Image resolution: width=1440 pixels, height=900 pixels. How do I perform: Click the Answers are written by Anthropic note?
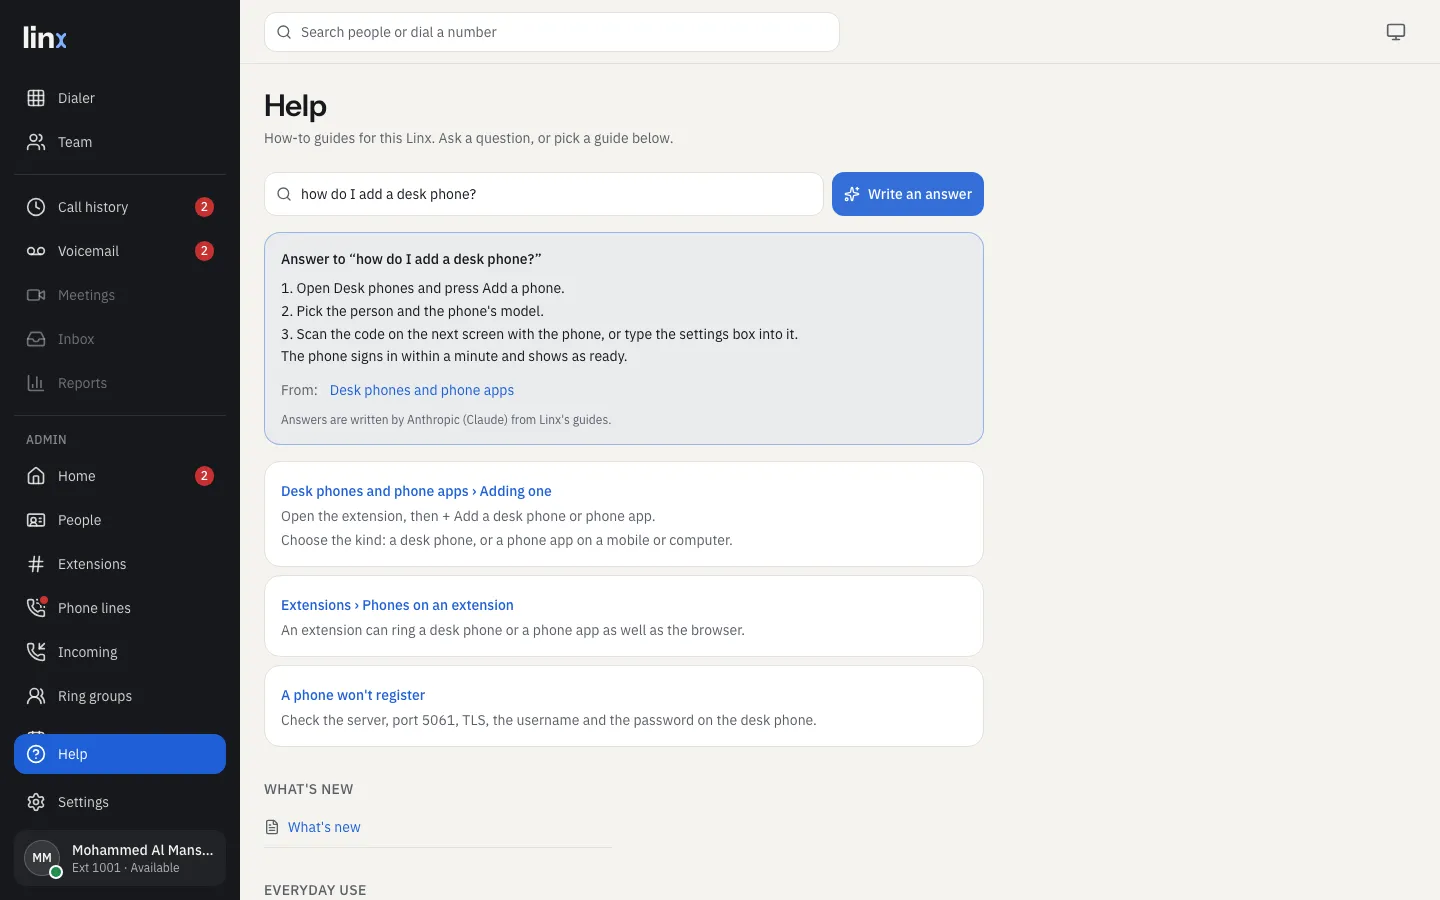(x=446, y=420)
